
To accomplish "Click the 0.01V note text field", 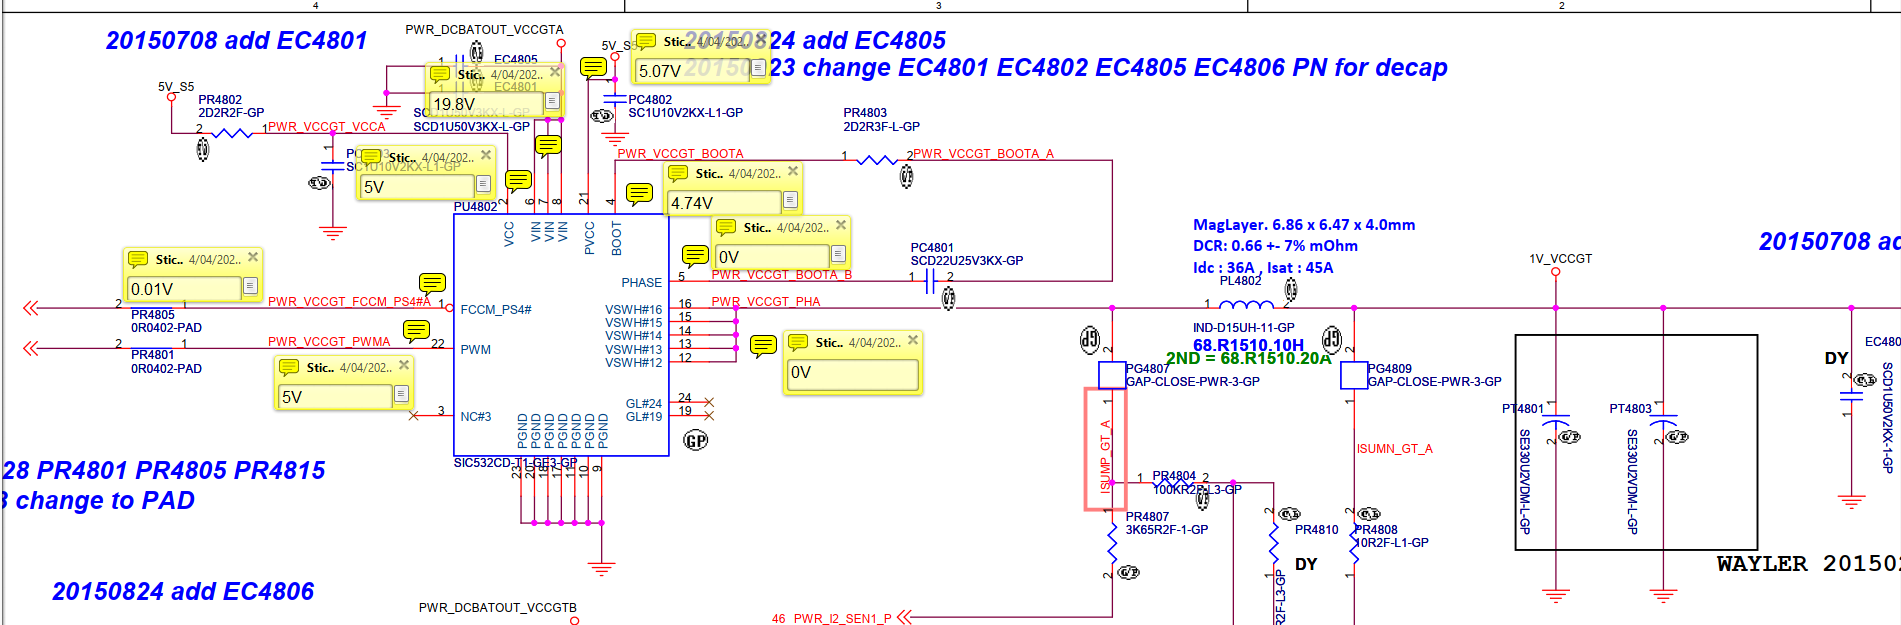I will [x=185, y=288].
